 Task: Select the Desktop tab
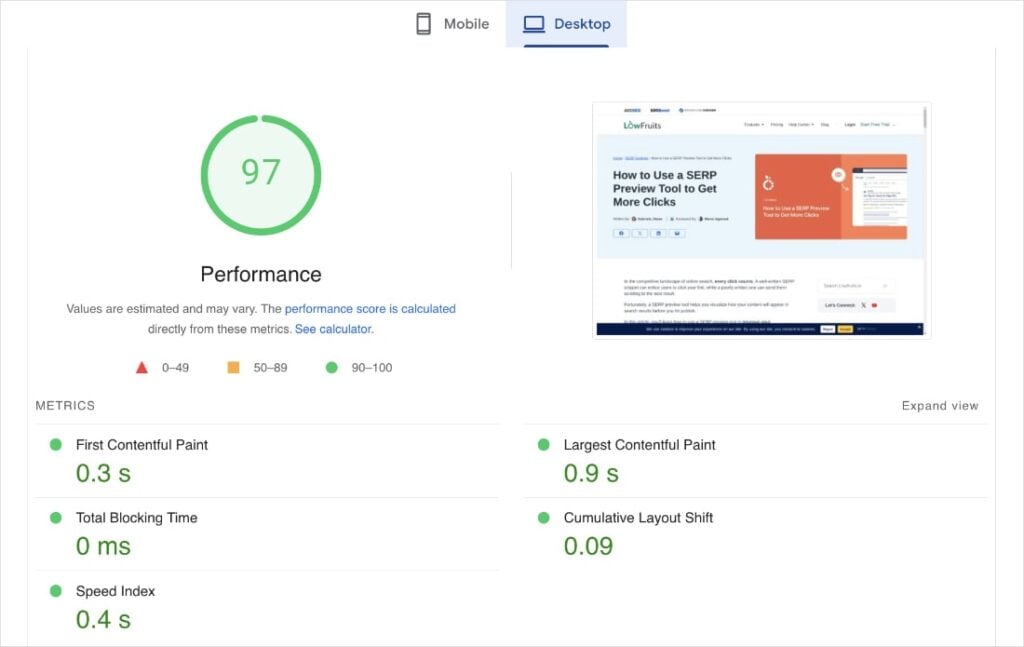click(566, 23)
